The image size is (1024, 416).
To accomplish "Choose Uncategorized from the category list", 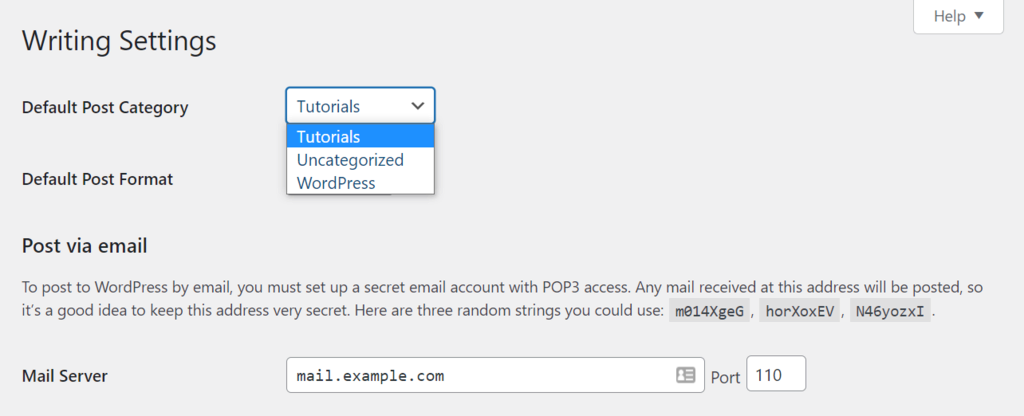I will pos(350,160).
